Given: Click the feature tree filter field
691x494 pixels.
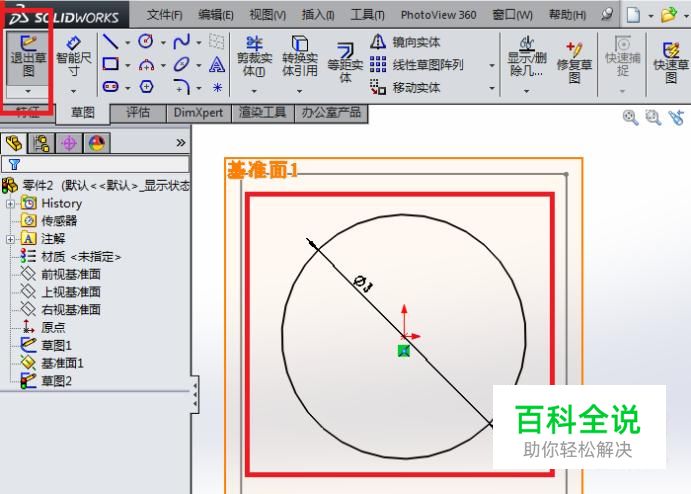Looking at the screenshot, I should point(95,164).
